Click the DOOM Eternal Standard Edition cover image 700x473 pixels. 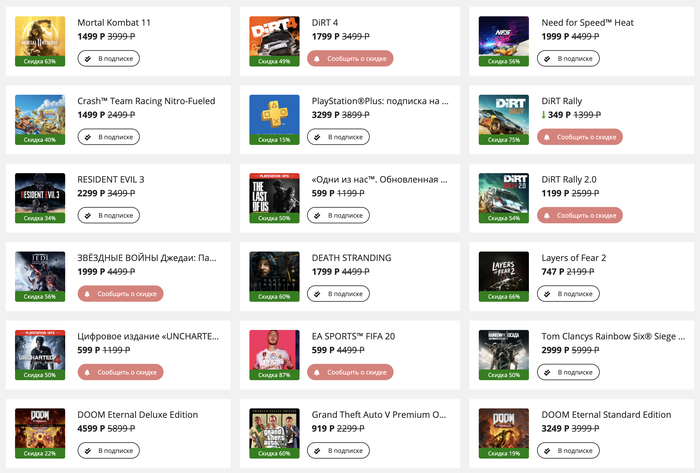click(x=504, y=428)
